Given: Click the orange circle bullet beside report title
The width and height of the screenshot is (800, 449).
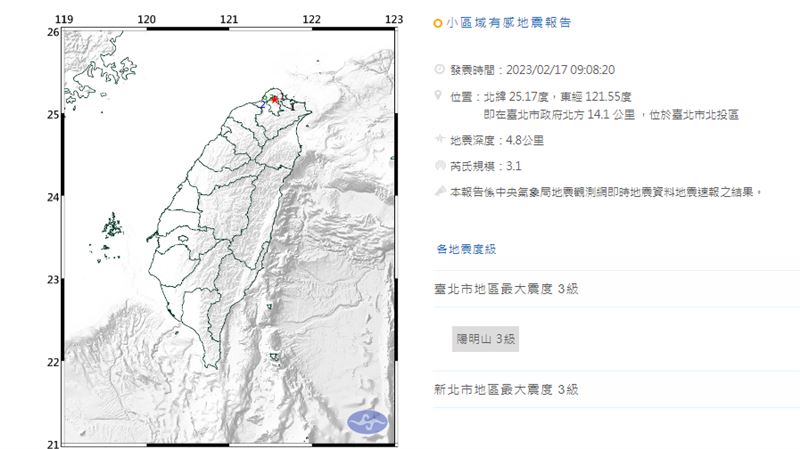Looking at the screenshot, I should [437, 23].
